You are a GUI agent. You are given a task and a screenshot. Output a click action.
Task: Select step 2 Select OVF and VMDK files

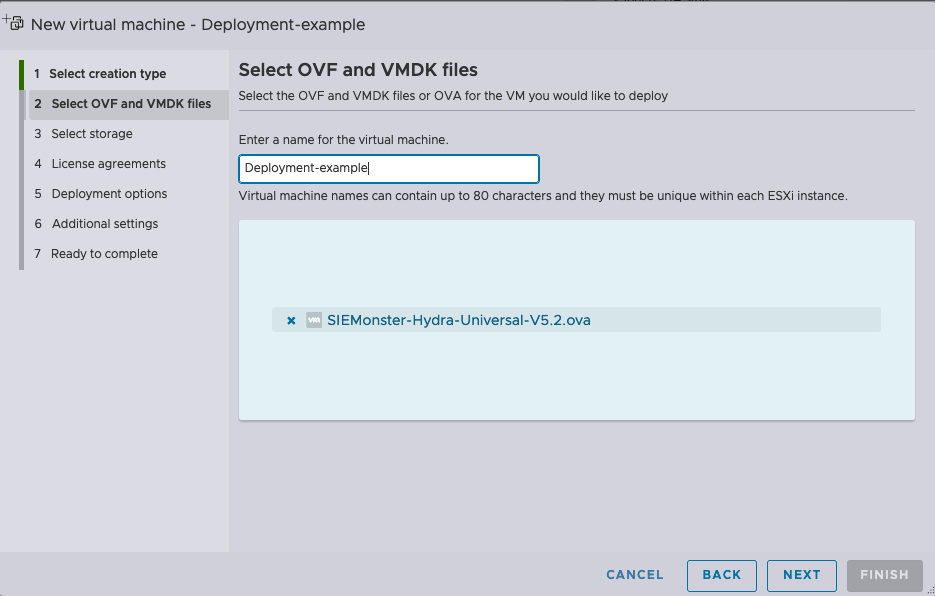[131, 104]
